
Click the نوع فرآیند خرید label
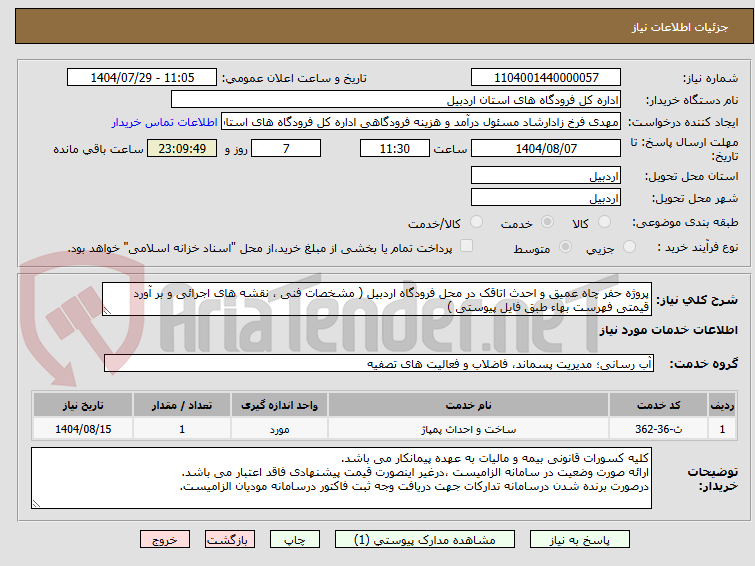pos(698,248)
